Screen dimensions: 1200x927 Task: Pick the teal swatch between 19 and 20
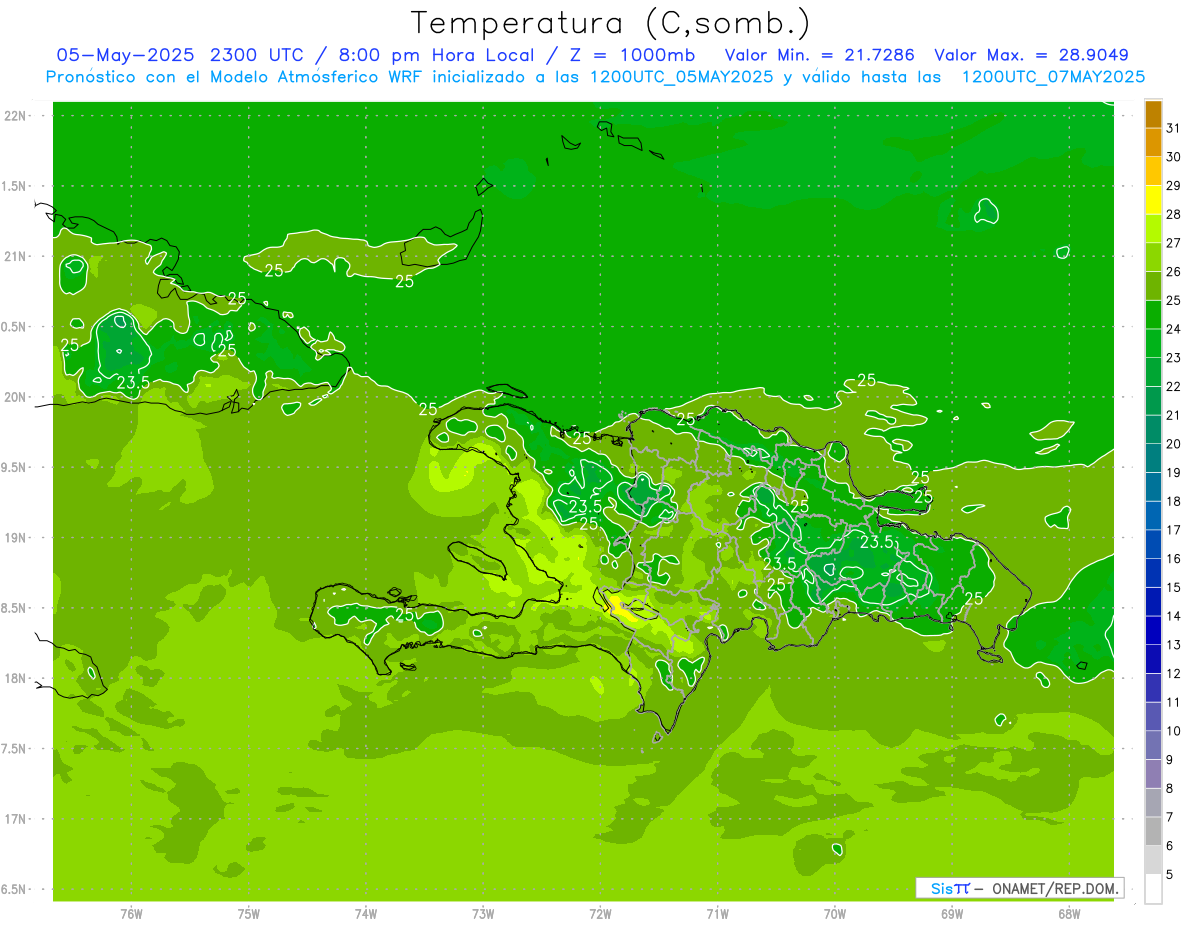[1153, 458]
